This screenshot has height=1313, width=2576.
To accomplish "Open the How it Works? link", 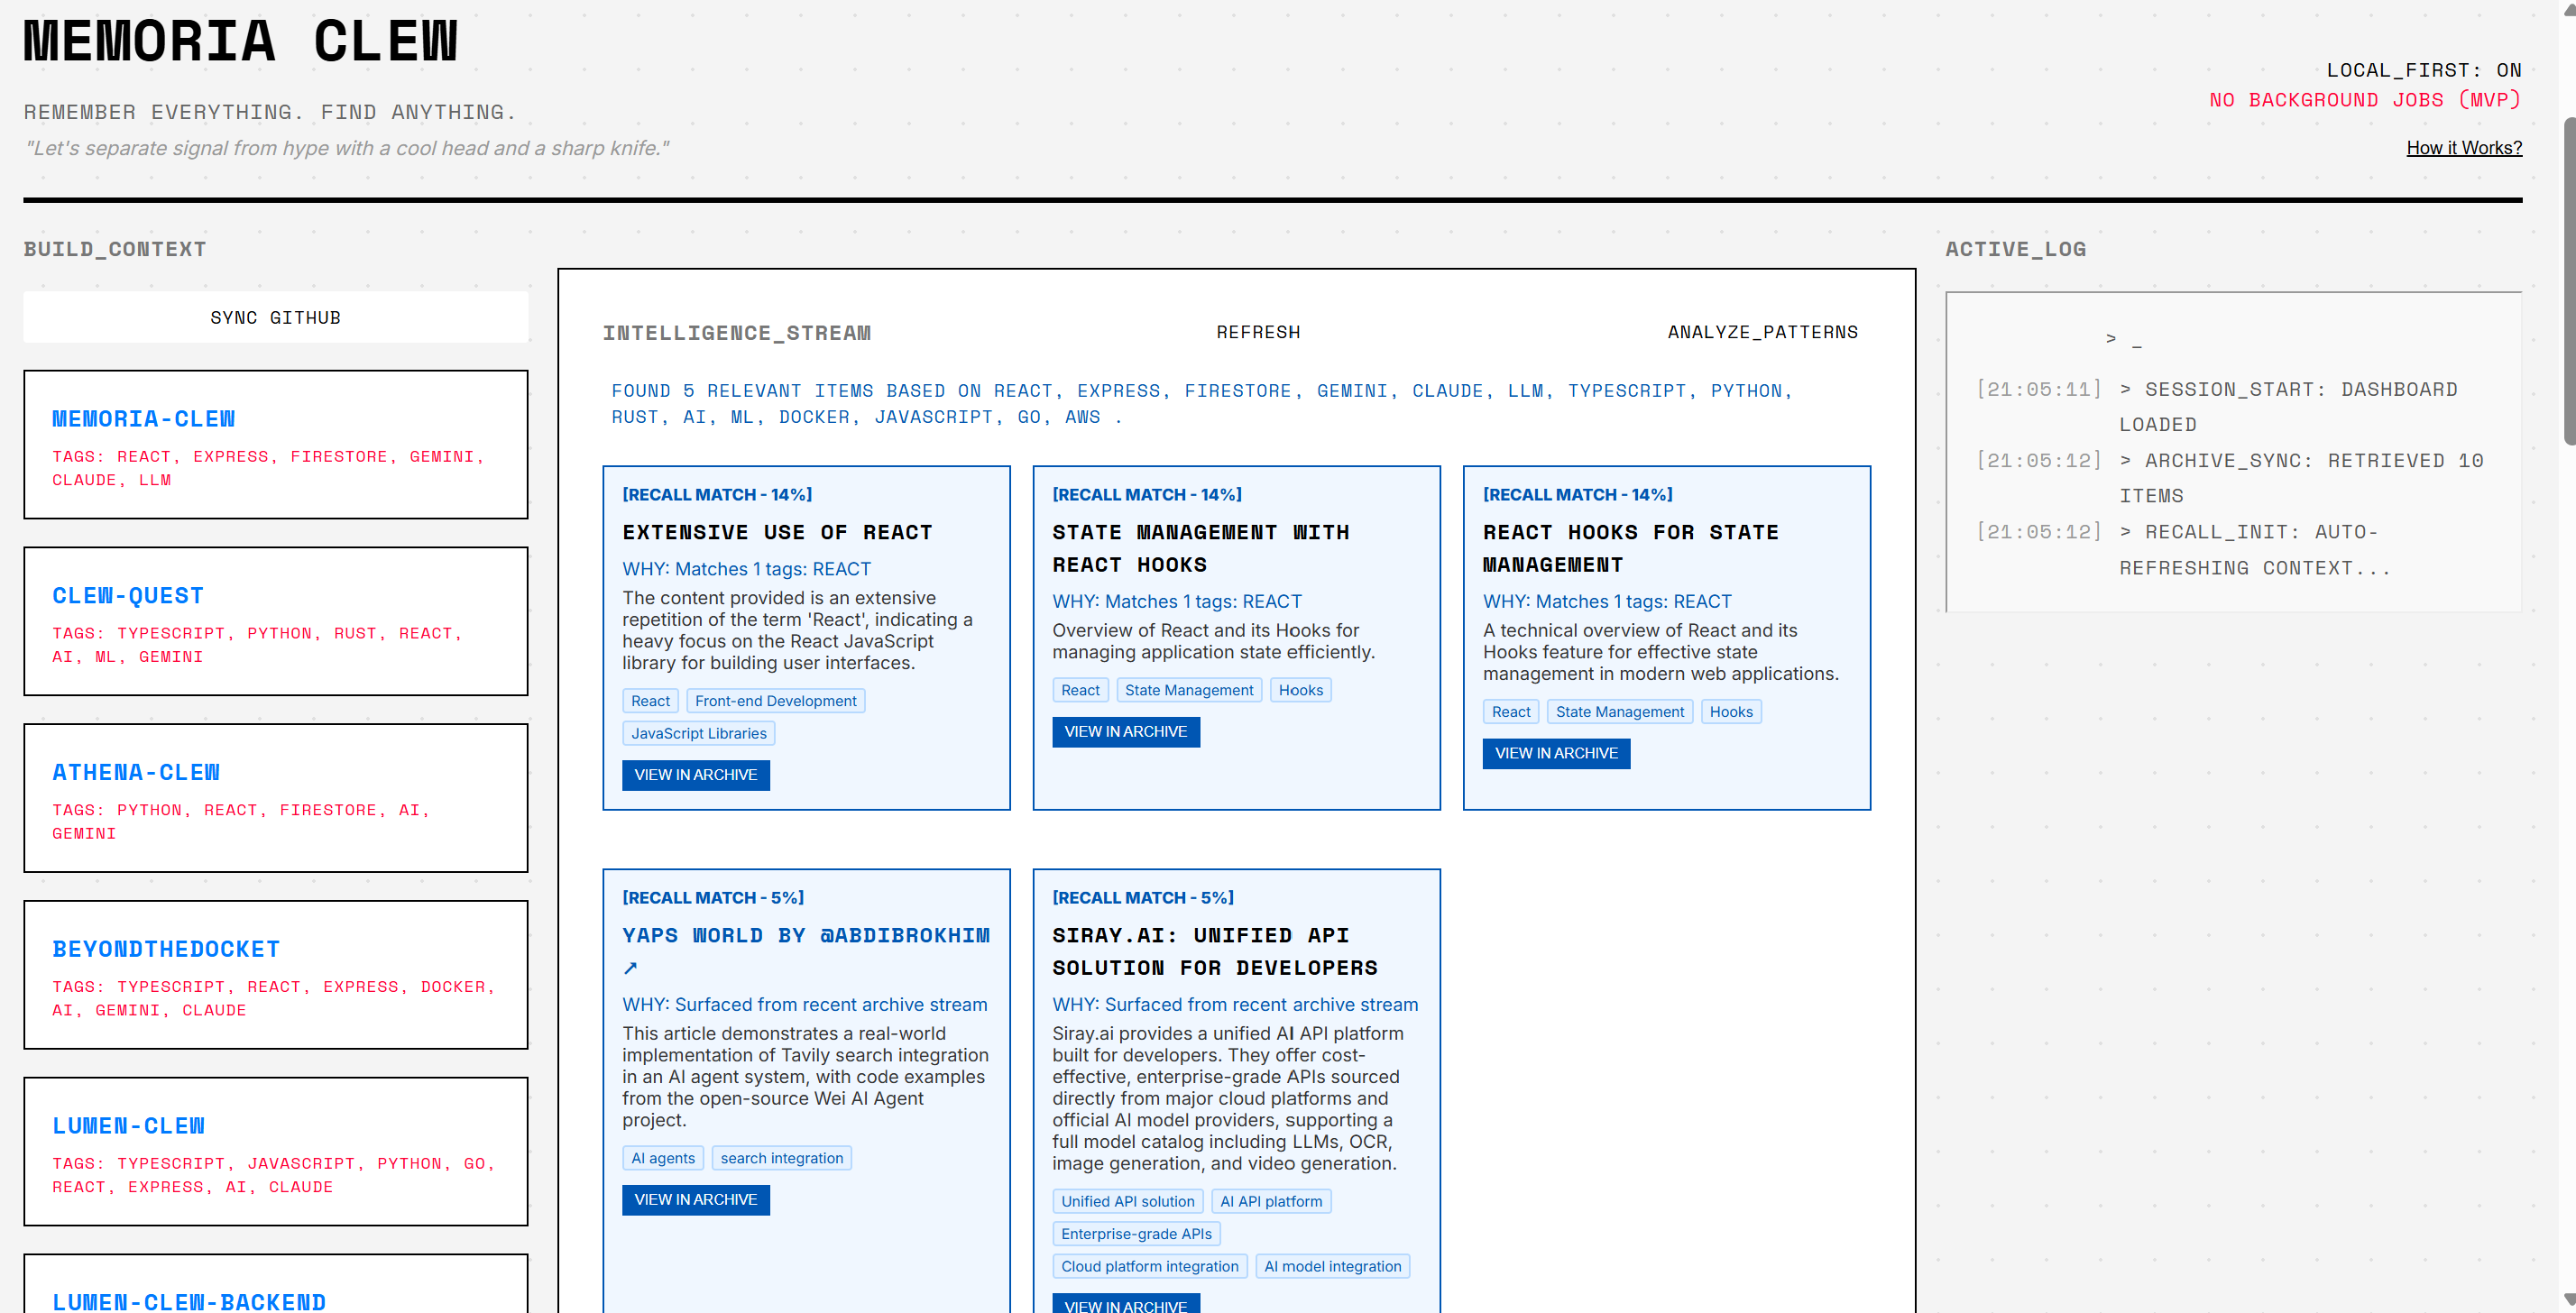I will 2463,148.
